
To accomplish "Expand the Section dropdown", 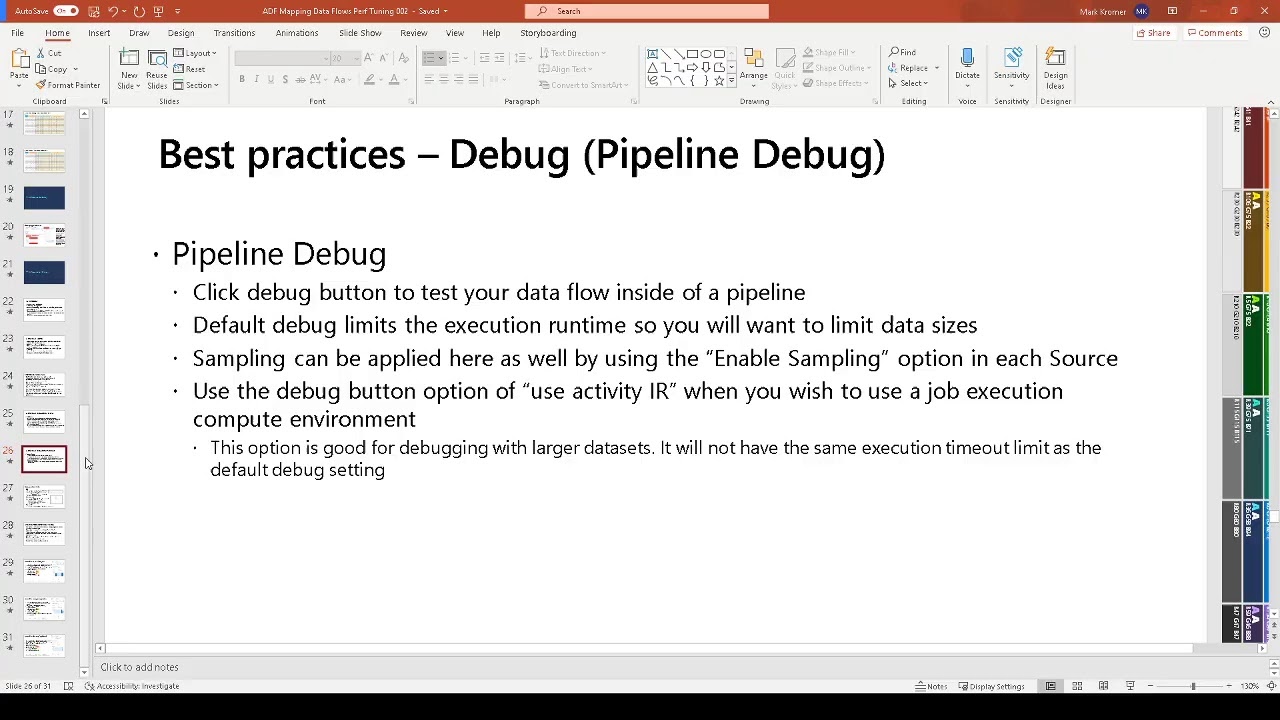I will [198, 85].
